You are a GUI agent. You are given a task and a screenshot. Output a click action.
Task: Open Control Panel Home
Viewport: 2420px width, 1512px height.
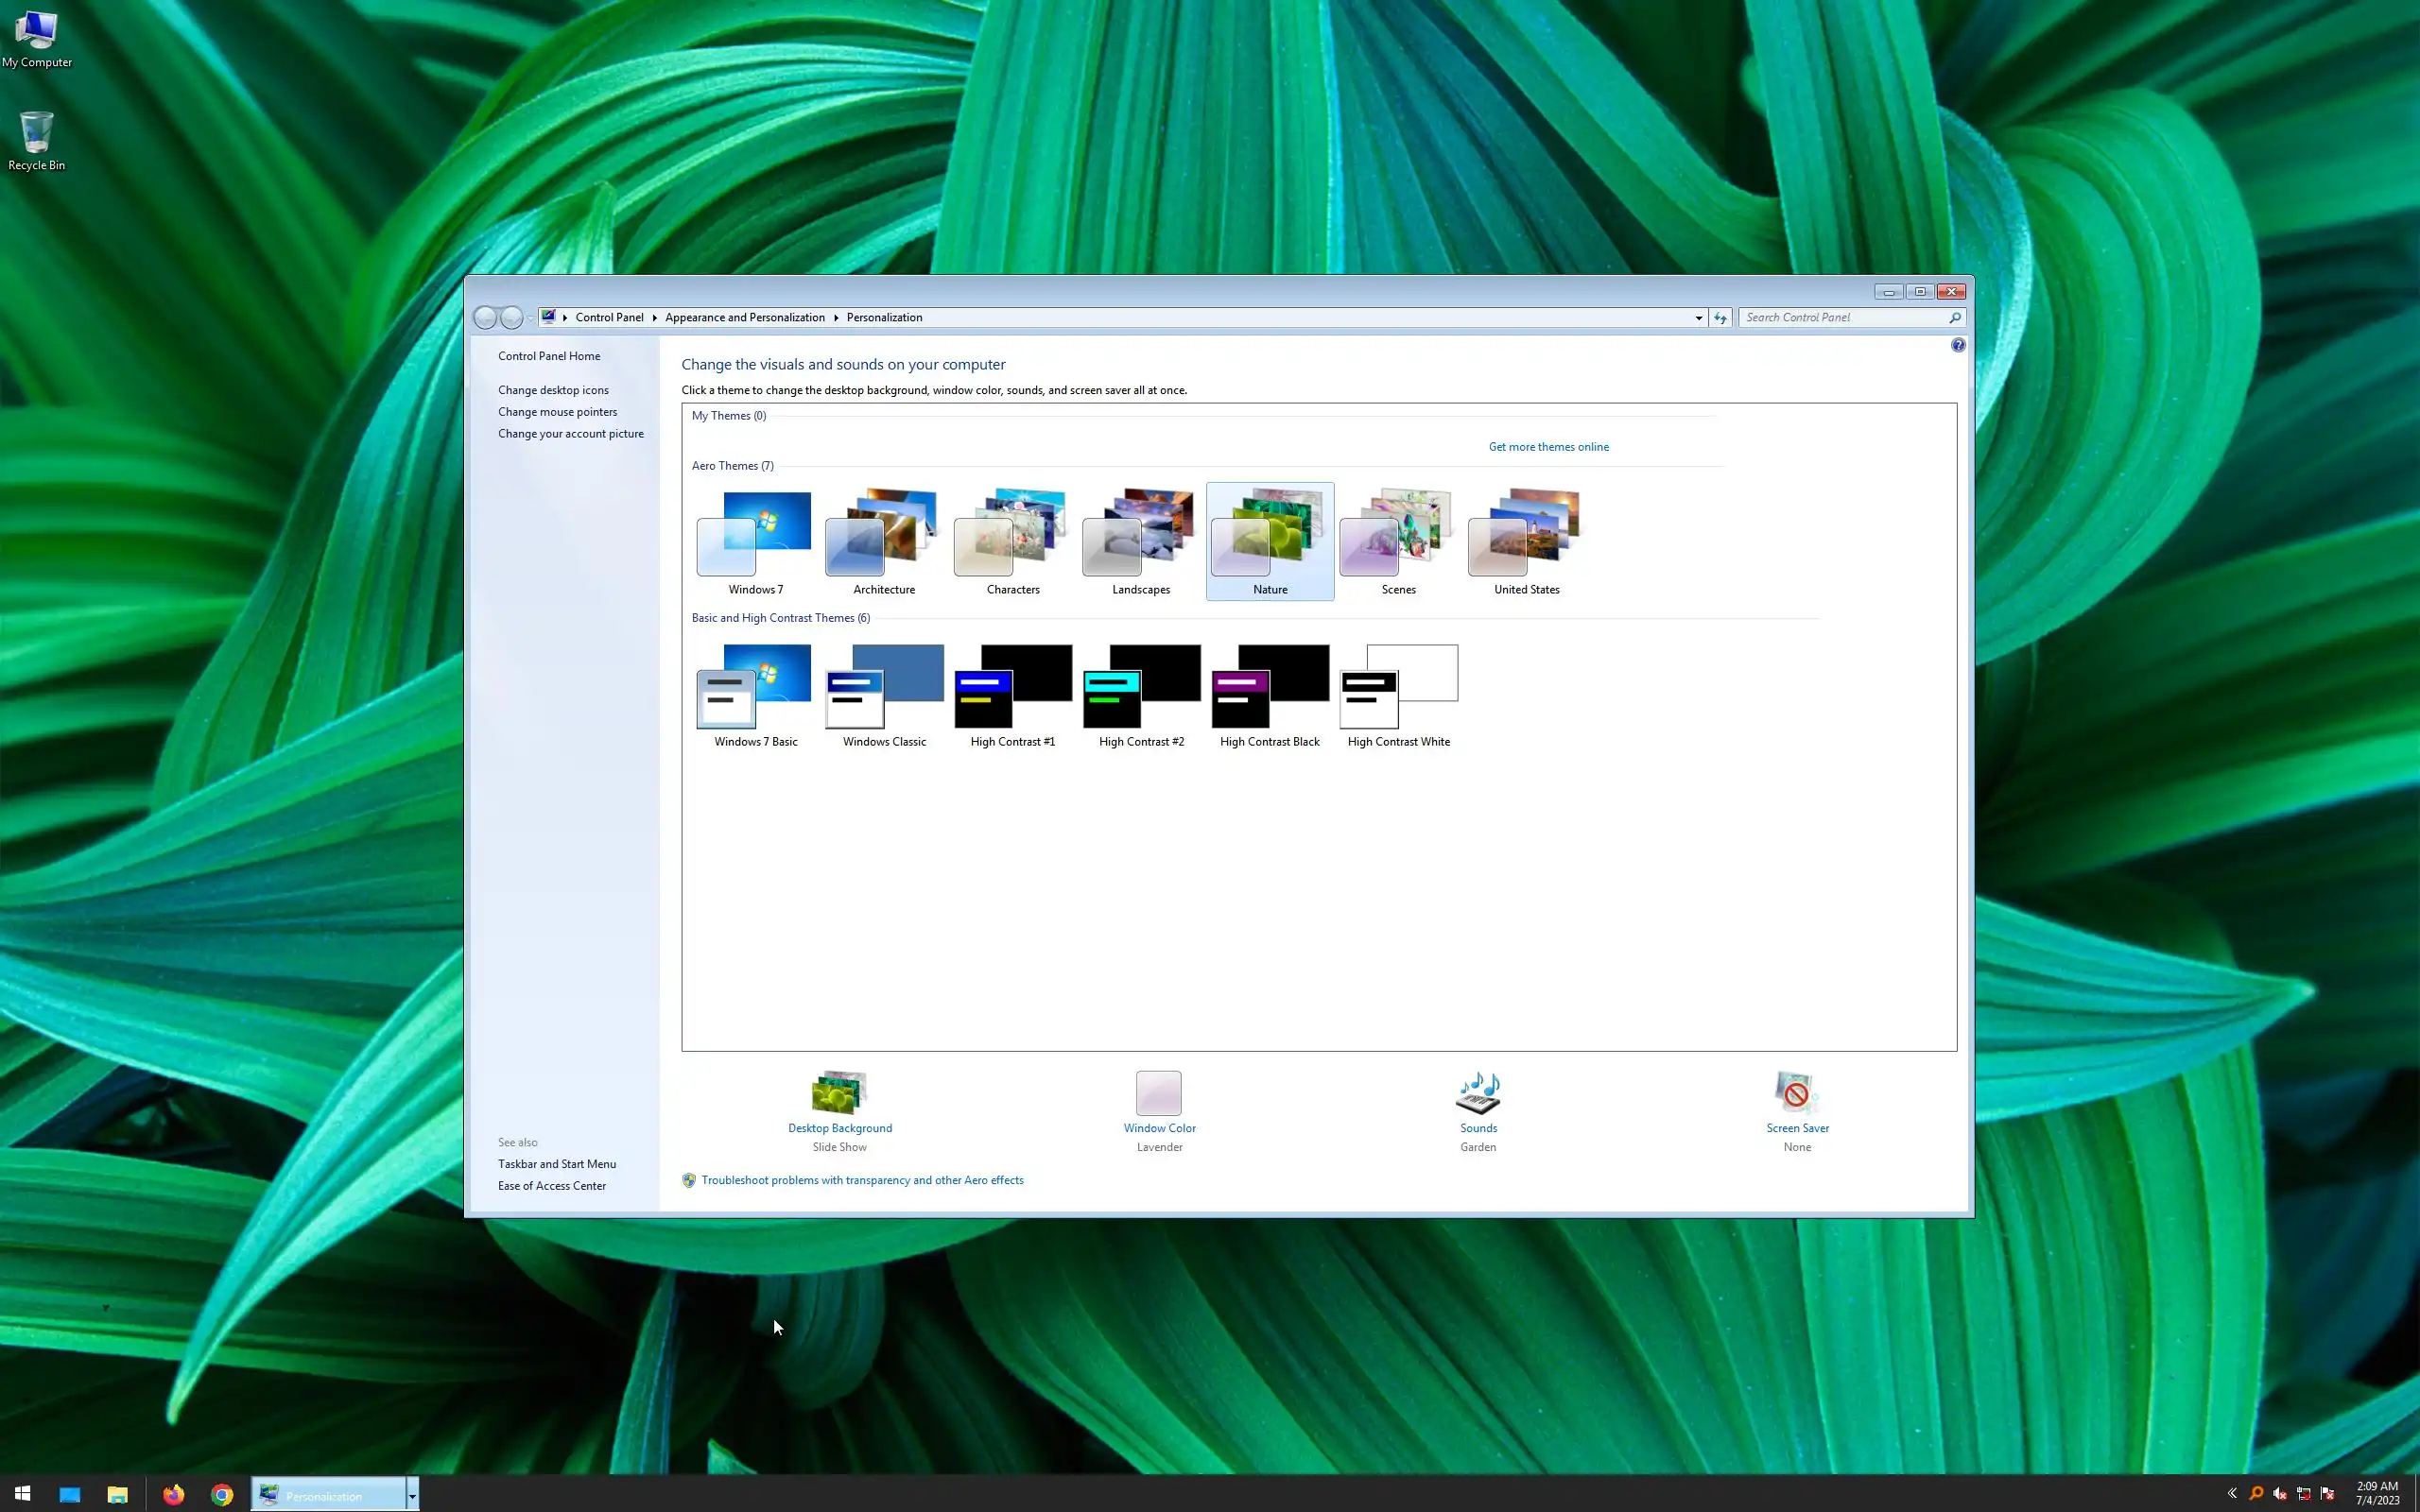pos(549,356)
